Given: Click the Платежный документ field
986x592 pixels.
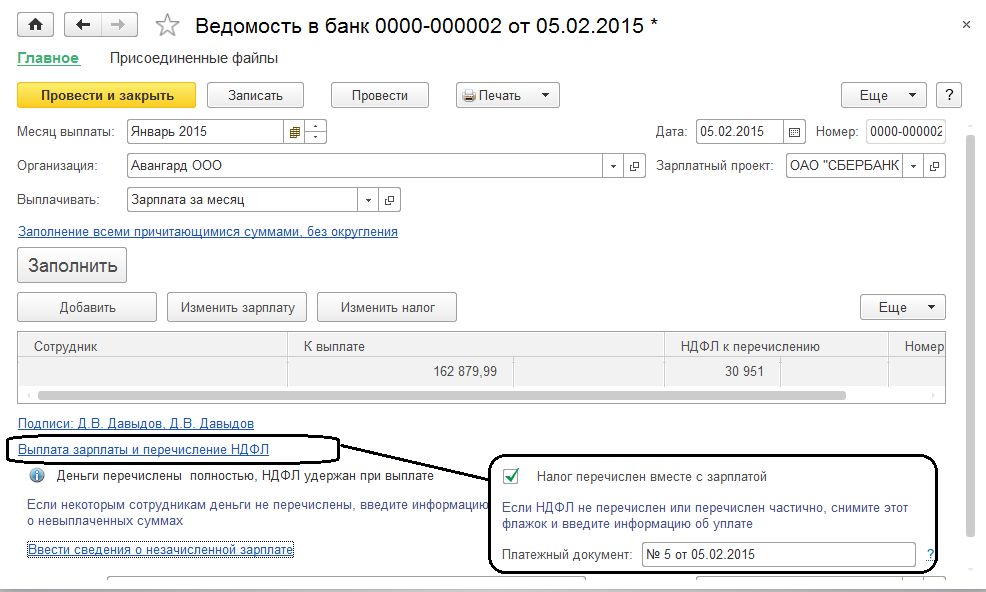Looking at the screenshot, I should [x=778, y=555].
